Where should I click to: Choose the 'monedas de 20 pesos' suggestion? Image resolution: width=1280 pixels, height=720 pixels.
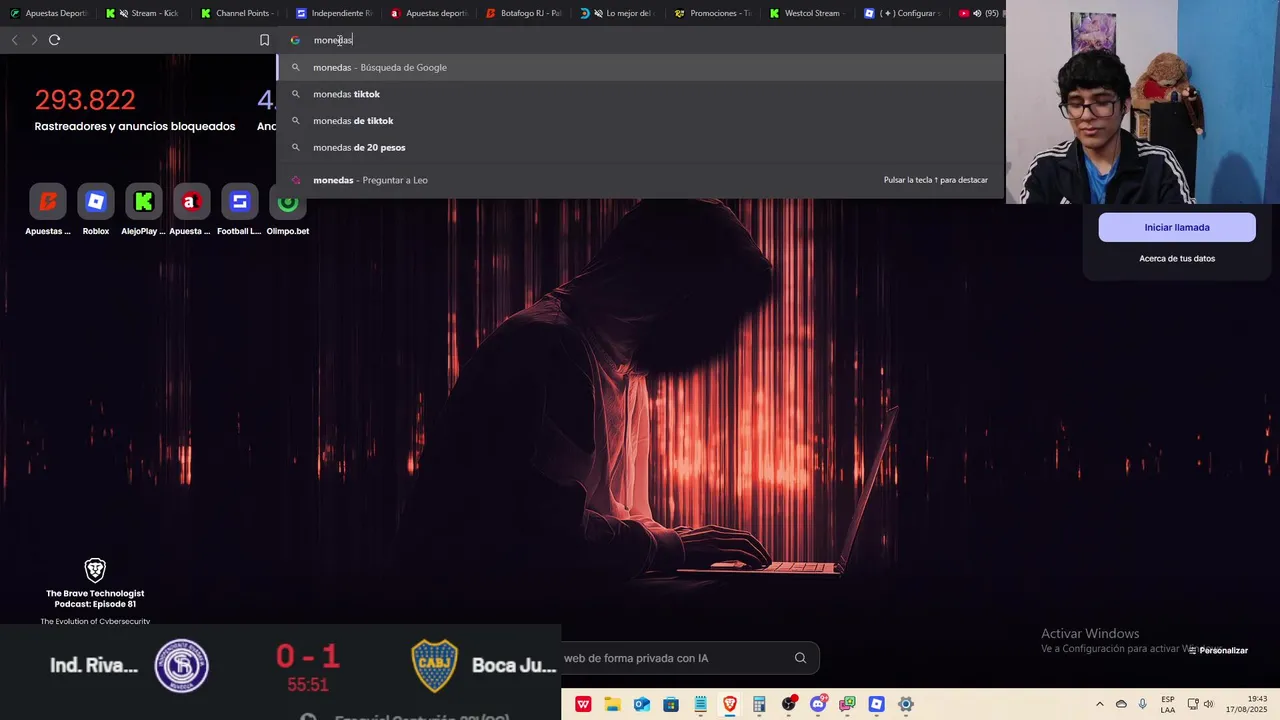point(640,147)
